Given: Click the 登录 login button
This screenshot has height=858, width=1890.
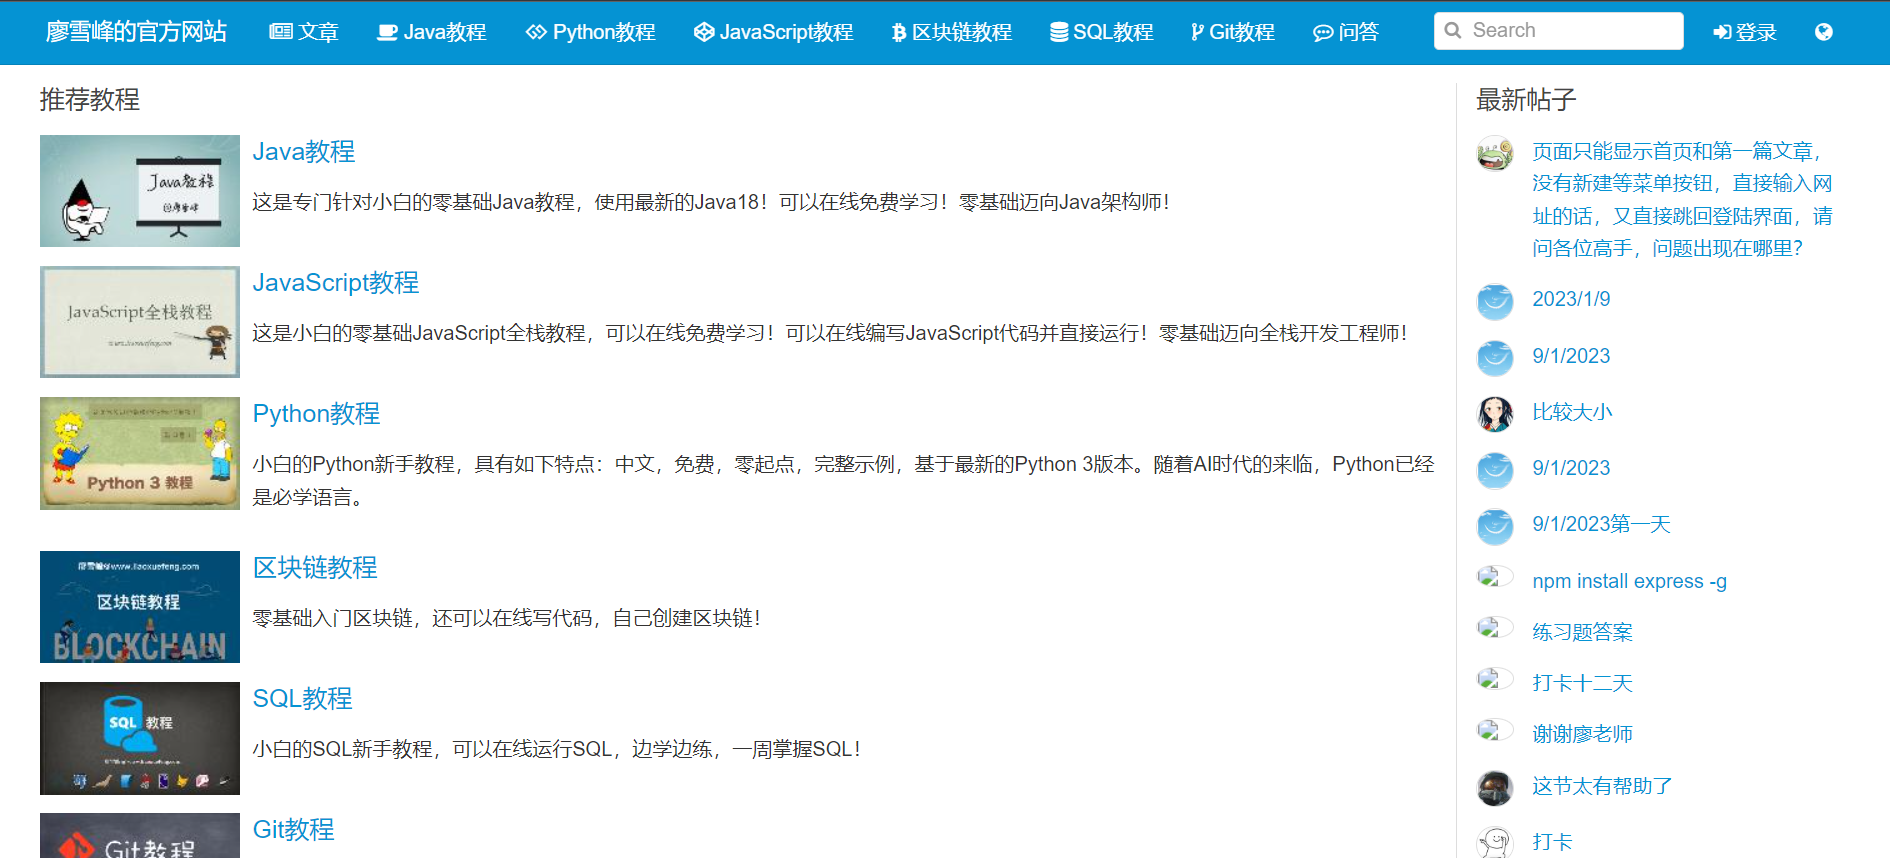Looking at the screenshot, I should tap(1744, 32).
